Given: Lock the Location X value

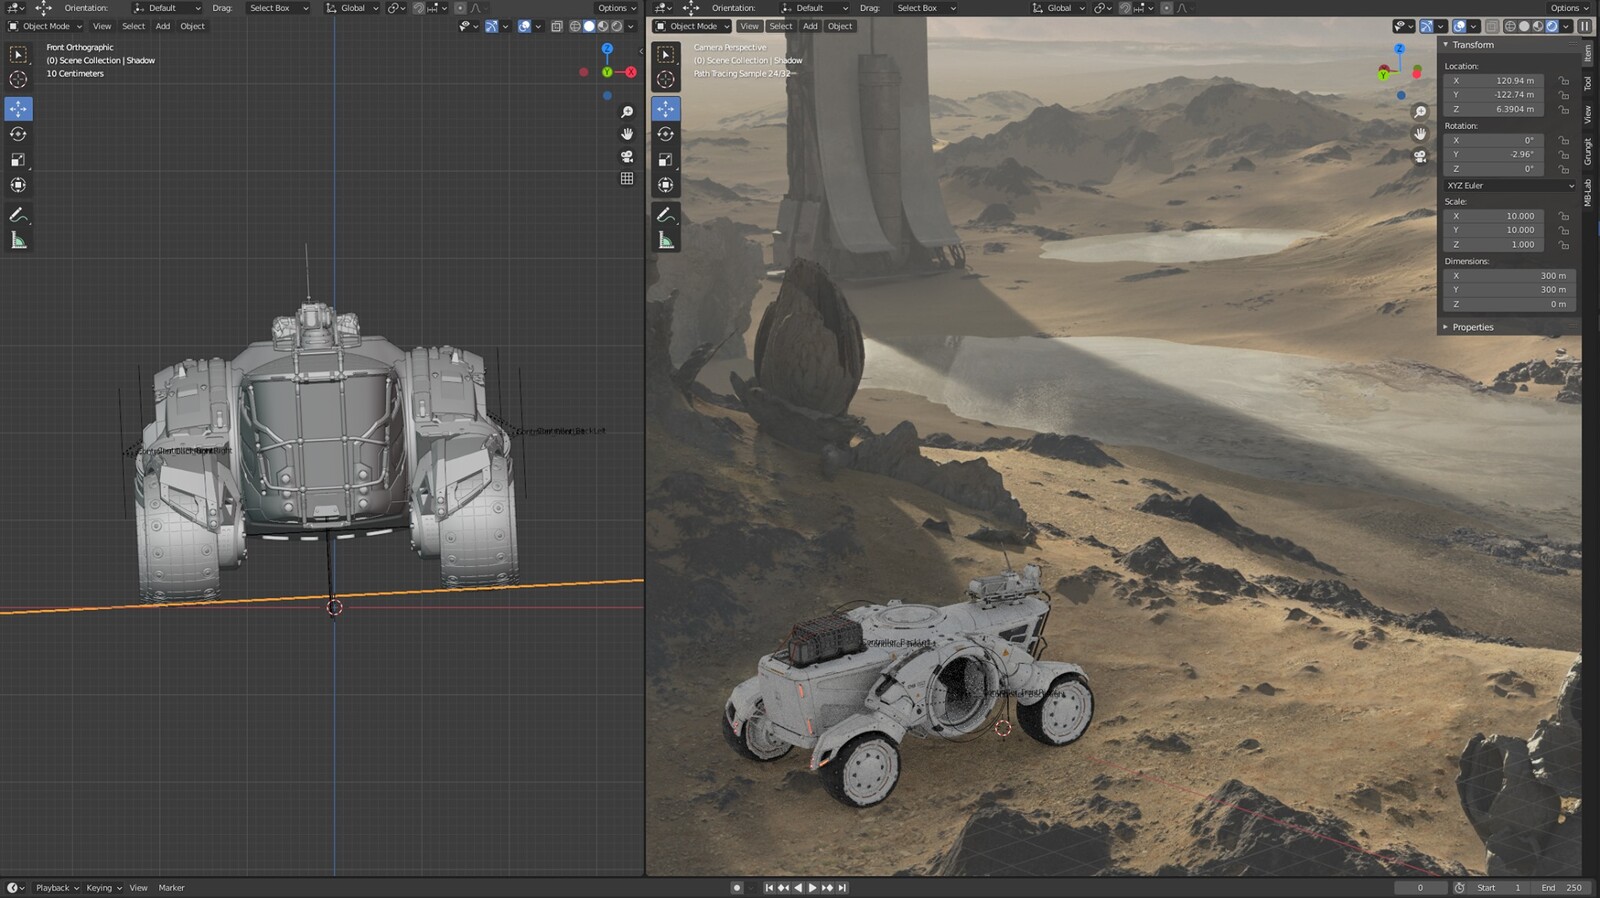Looking at the screenshot, I should tap(1563, 81).
